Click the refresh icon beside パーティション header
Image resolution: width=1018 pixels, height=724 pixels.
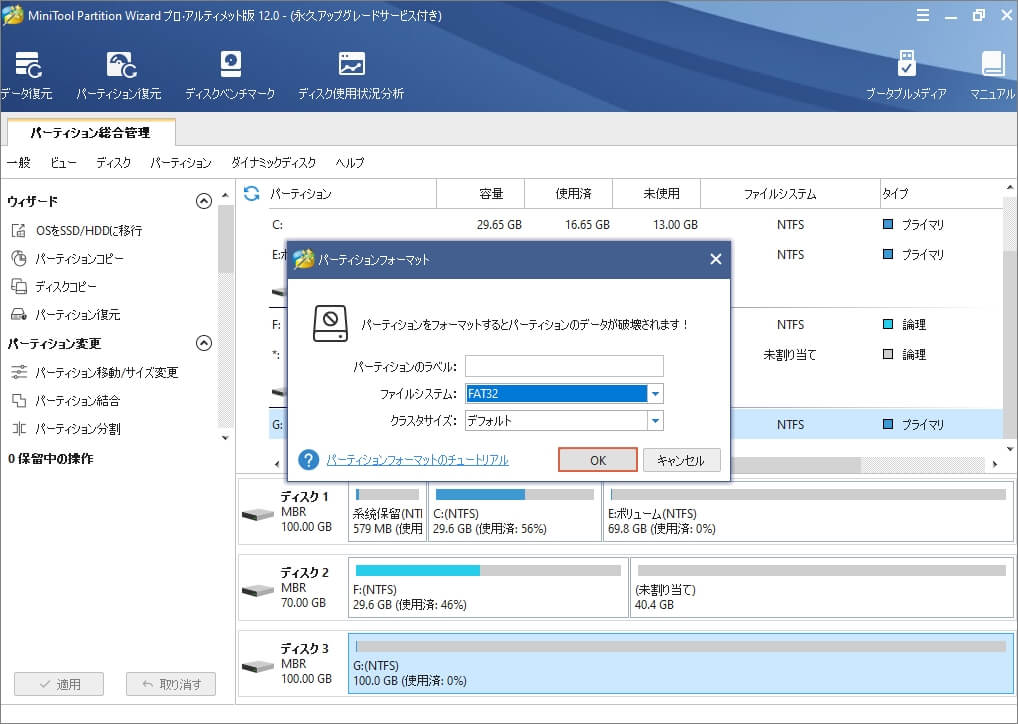251,193
